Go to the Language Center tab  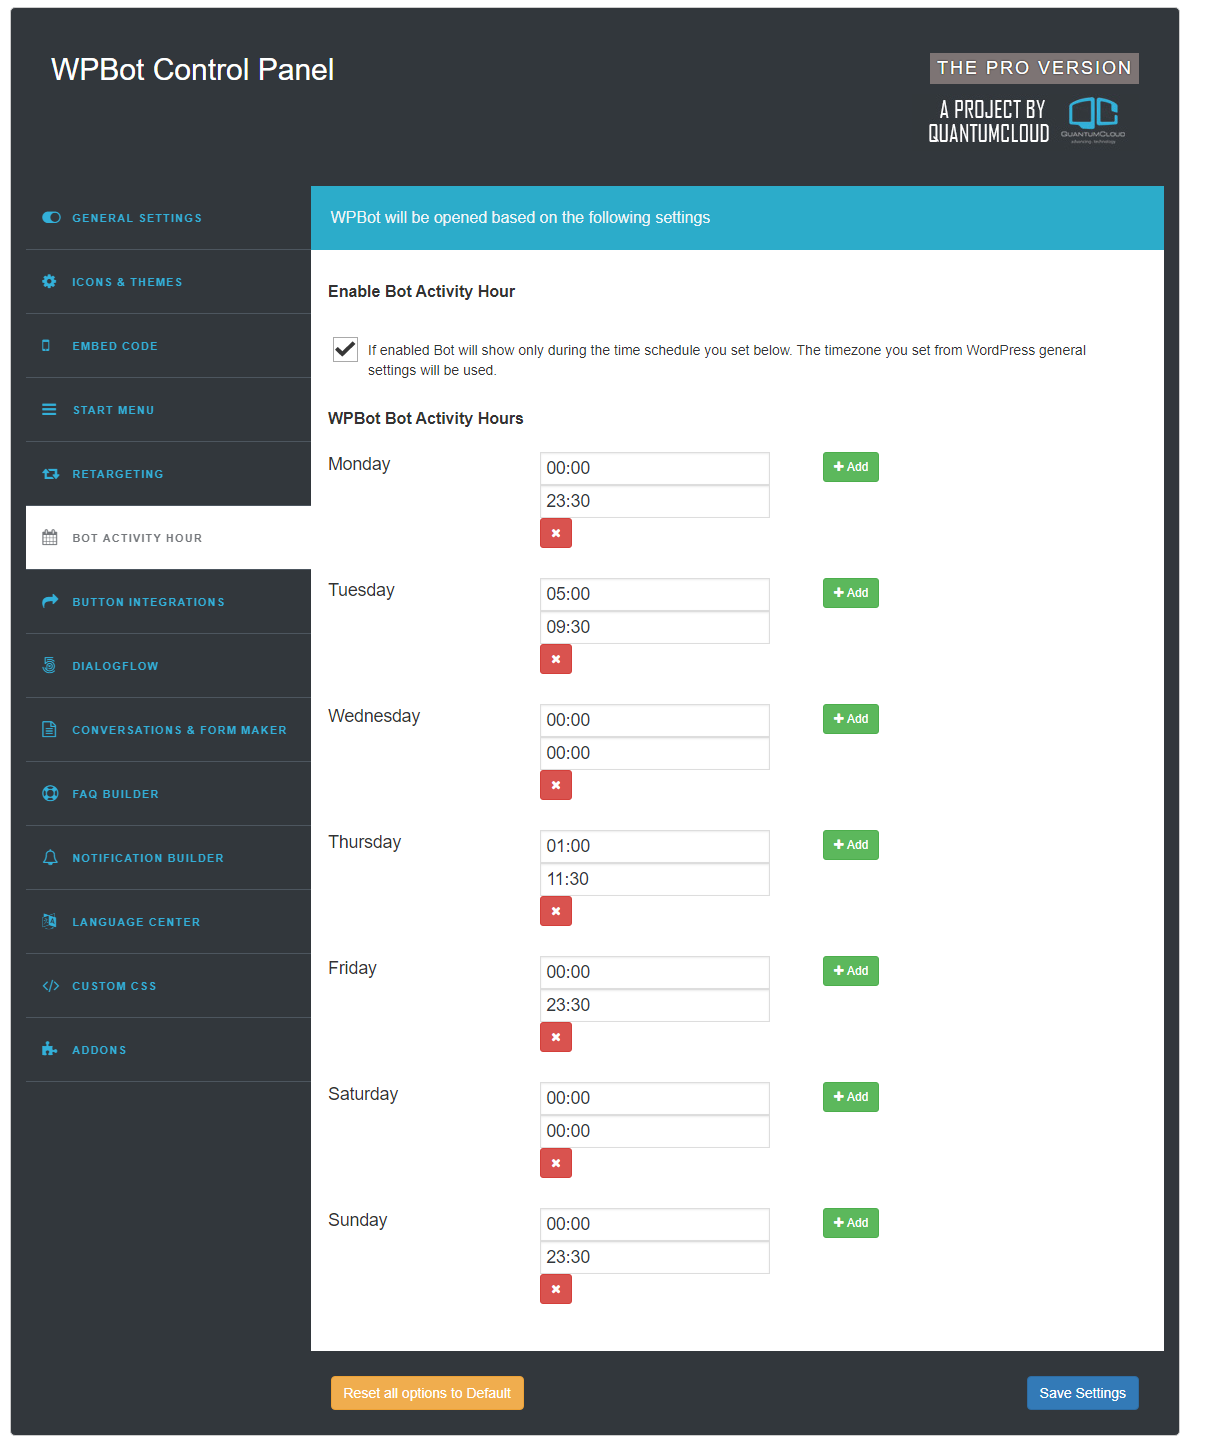click(168, 921)
